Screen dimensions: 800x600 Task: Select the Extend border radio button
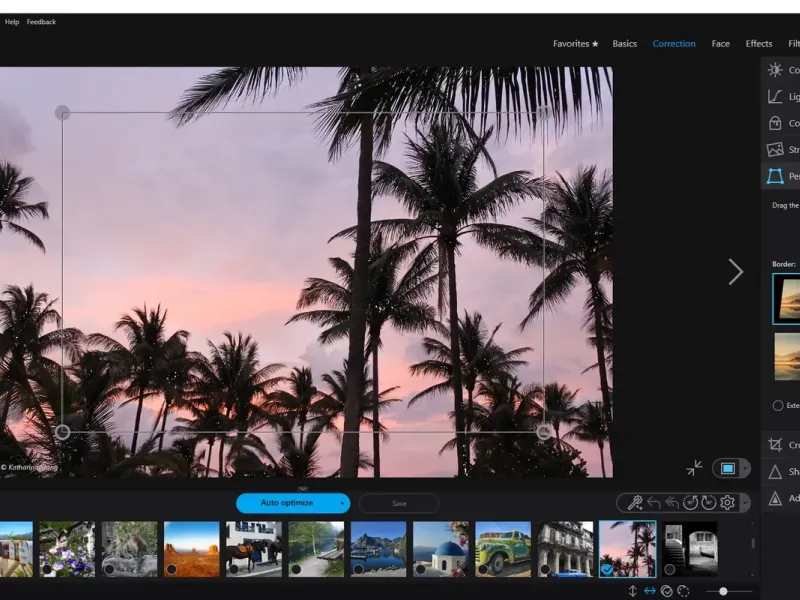(778, 406)
